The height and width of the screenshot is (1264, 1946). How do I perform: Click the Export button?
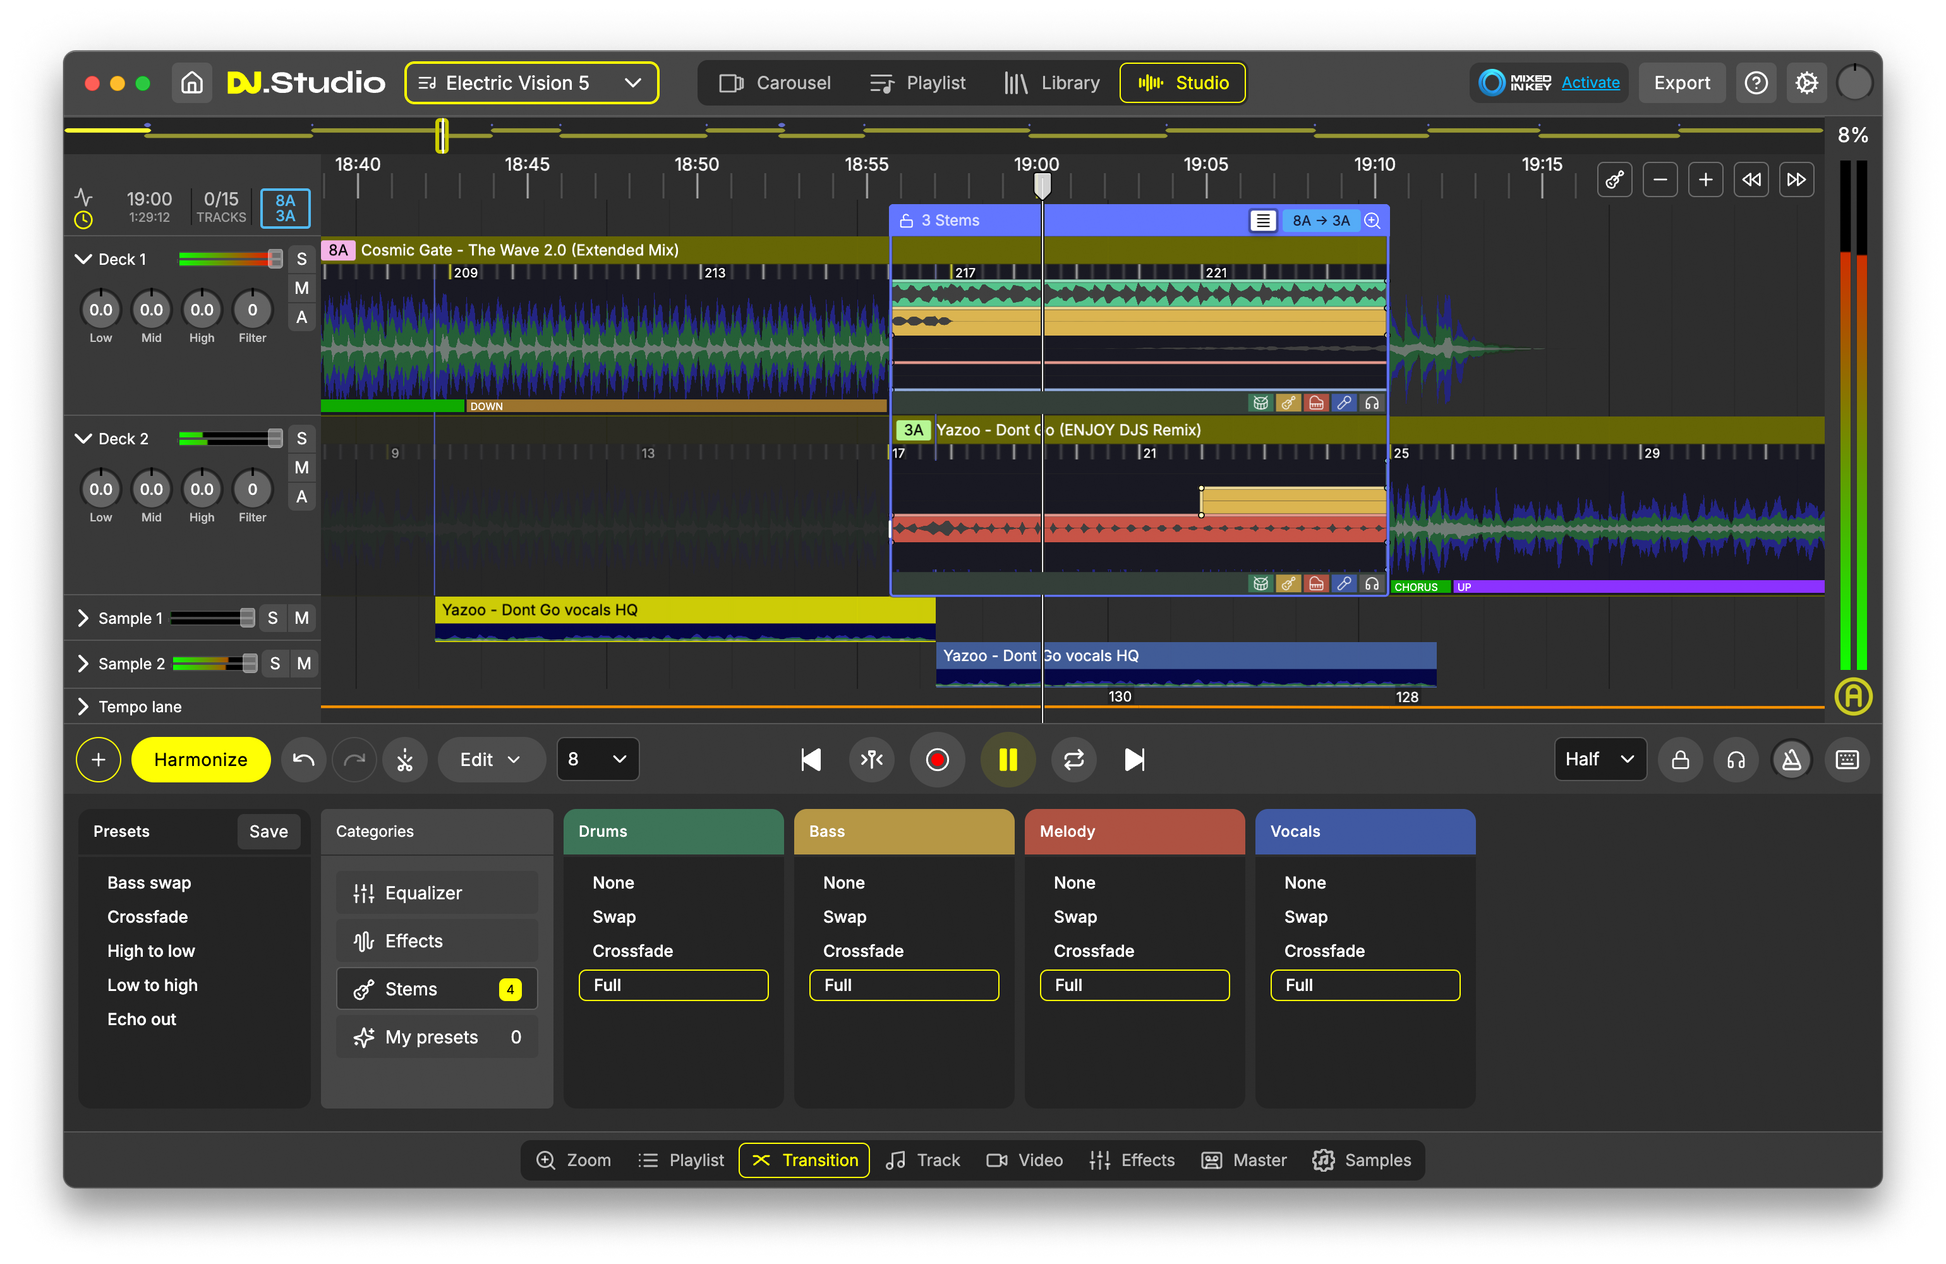(x=1682, y=82)
